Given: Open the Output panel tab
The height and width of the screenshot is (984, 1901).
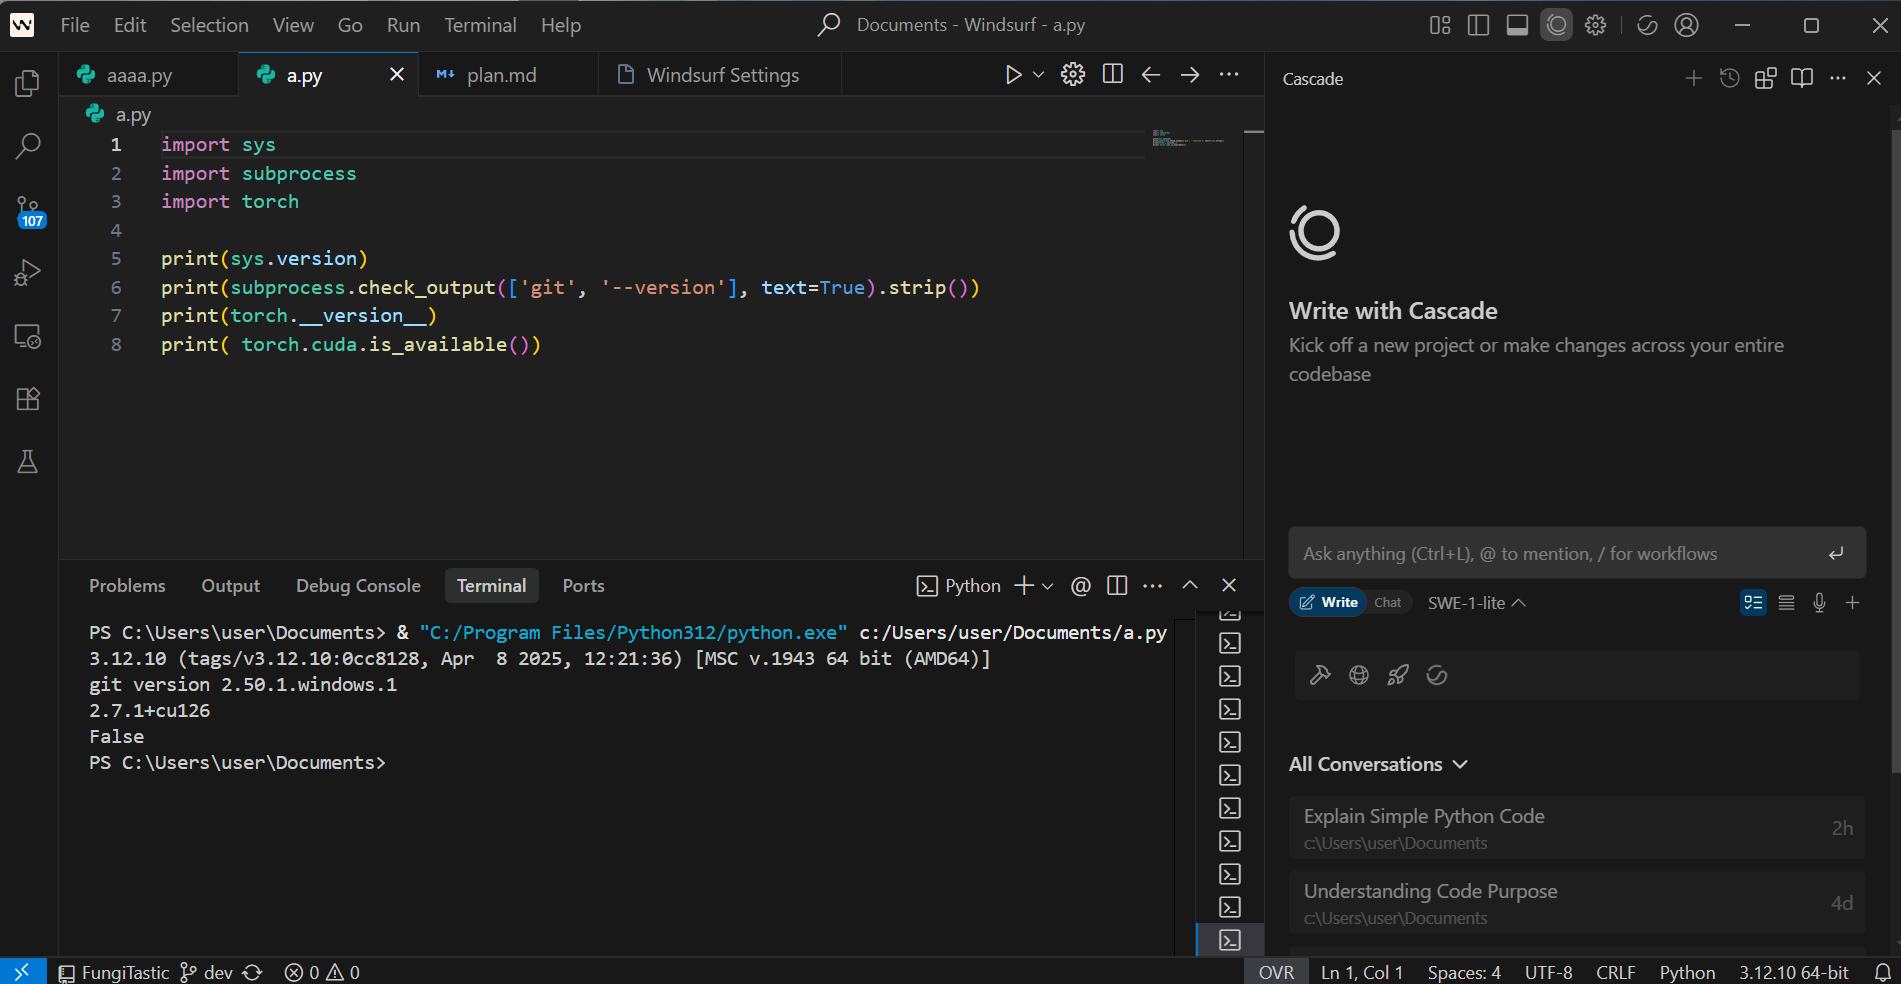Looking at the screenshot, I should 230,586.
